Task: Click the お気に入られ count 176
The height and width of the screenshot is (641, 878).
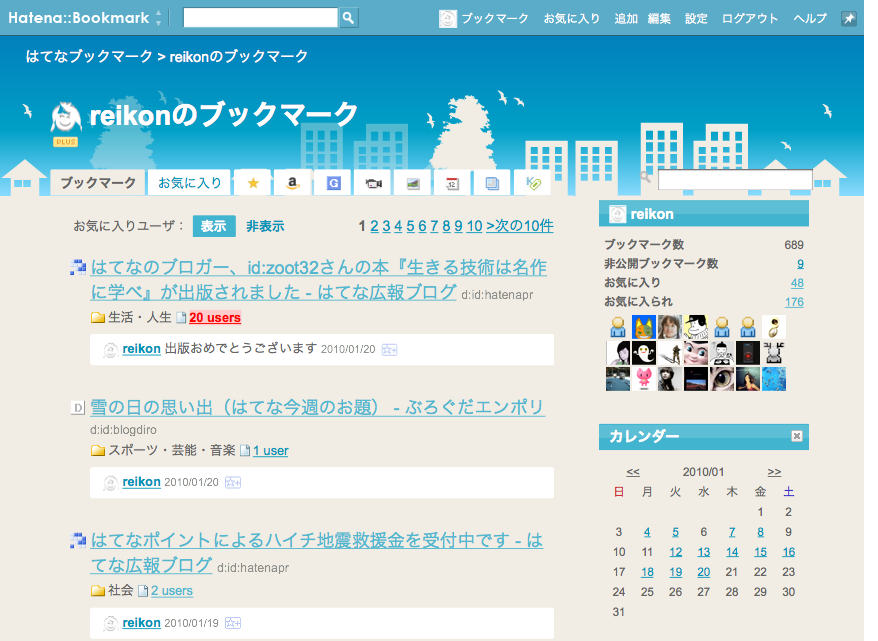Action: (794, 302)
